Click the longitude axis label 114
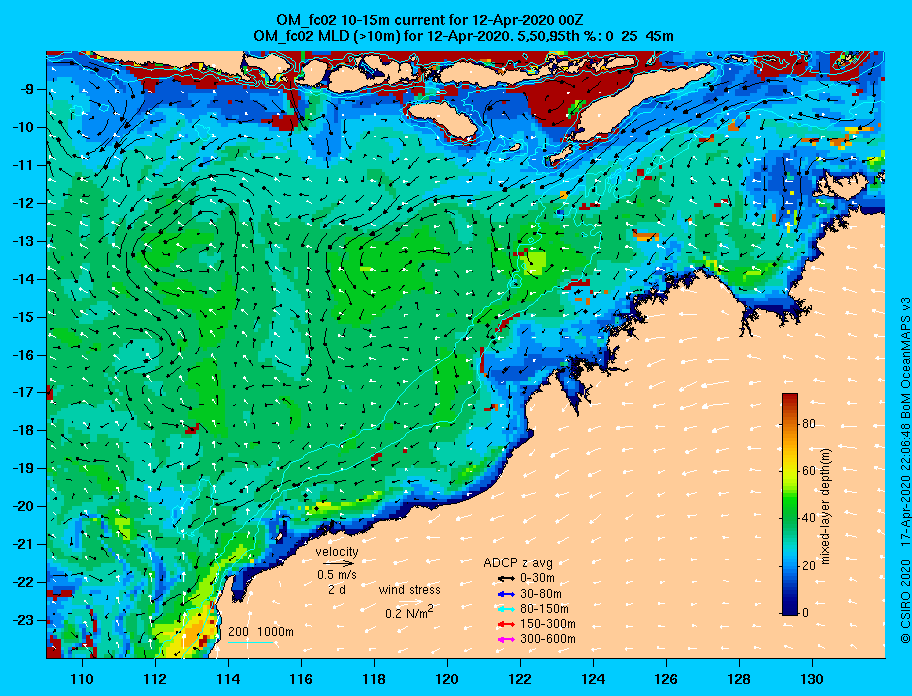 point(228,679)
